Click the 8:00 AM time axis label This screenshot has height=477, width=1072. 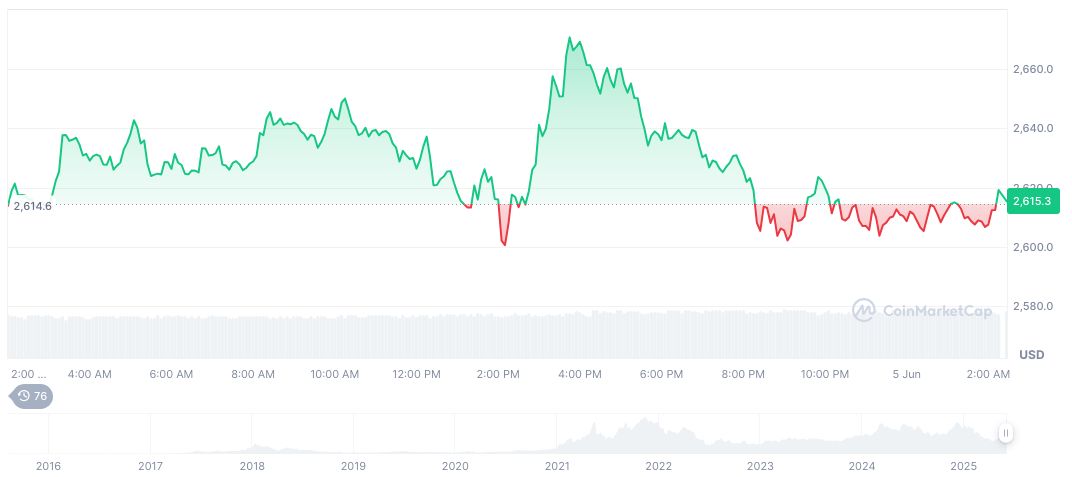pyautogui.click(x=252, y=374)
